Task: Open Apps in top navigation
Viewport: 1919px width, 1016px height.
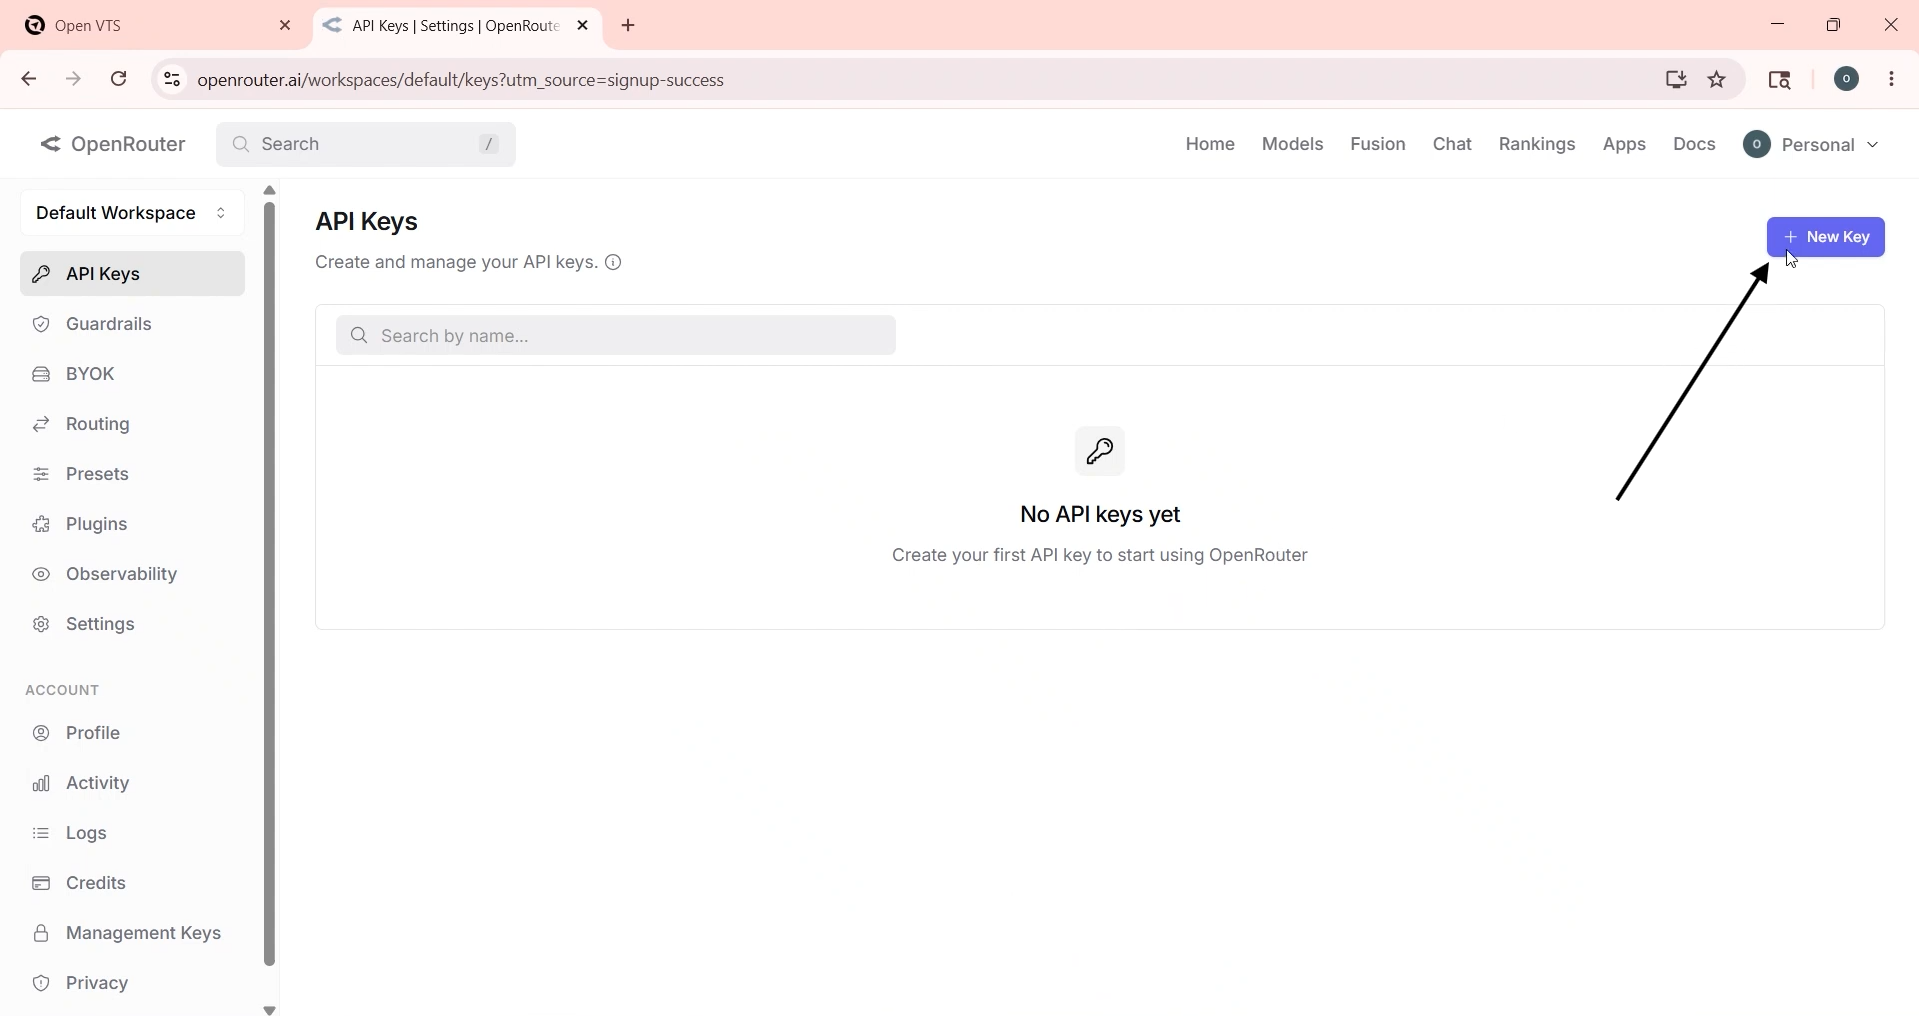Action: click(1625, 145)
